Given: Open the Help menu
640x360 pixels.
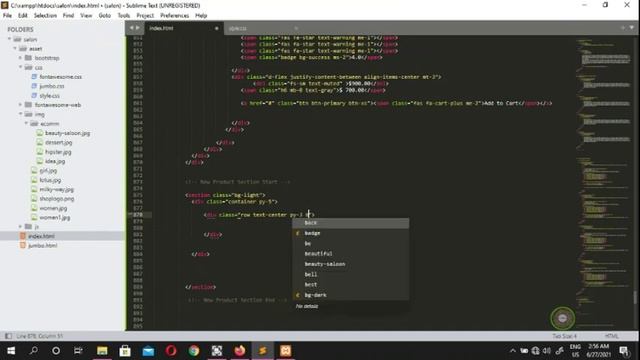Looking at the screenshot, I should tap(201, 16).
